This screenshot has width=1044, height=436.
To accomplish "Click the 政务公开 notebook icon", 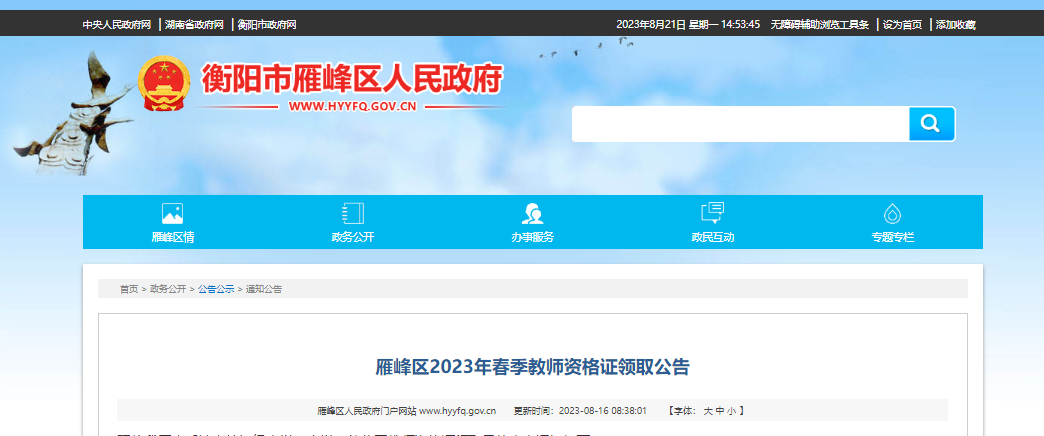I will pyautogui.click(x=352, y=213).
